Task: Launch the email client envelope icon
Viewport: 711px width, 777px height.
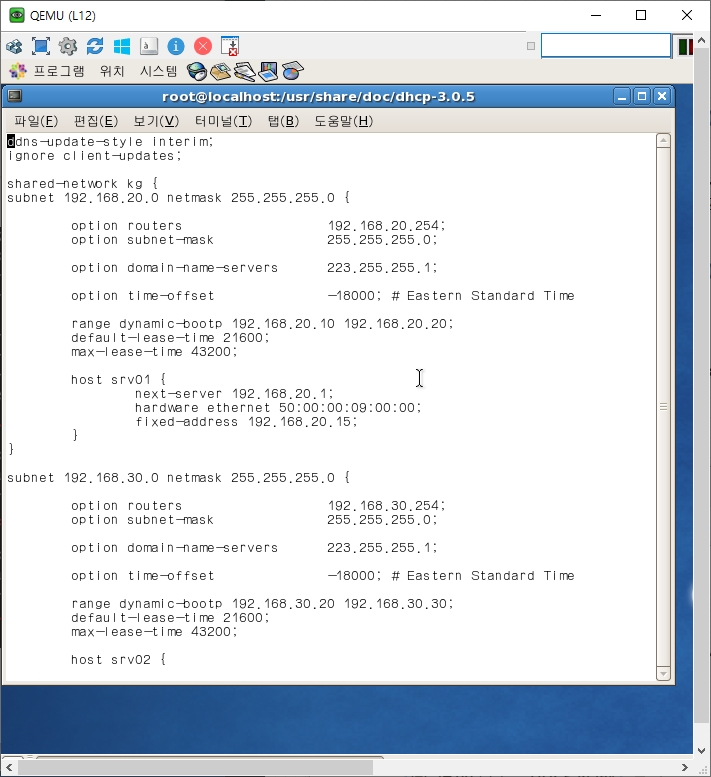Action: pos(220,71)
